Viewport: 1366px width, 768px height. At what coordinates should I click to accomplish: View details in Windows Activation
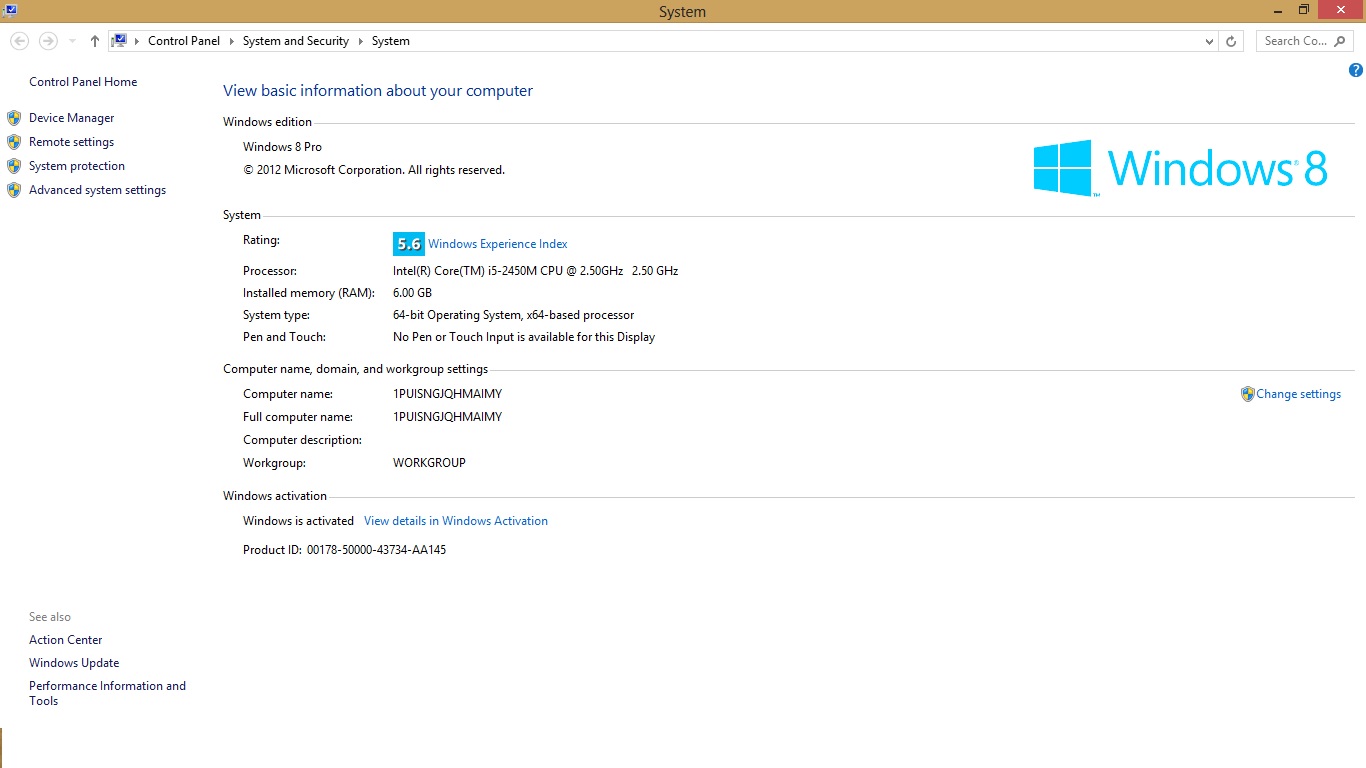456,521
